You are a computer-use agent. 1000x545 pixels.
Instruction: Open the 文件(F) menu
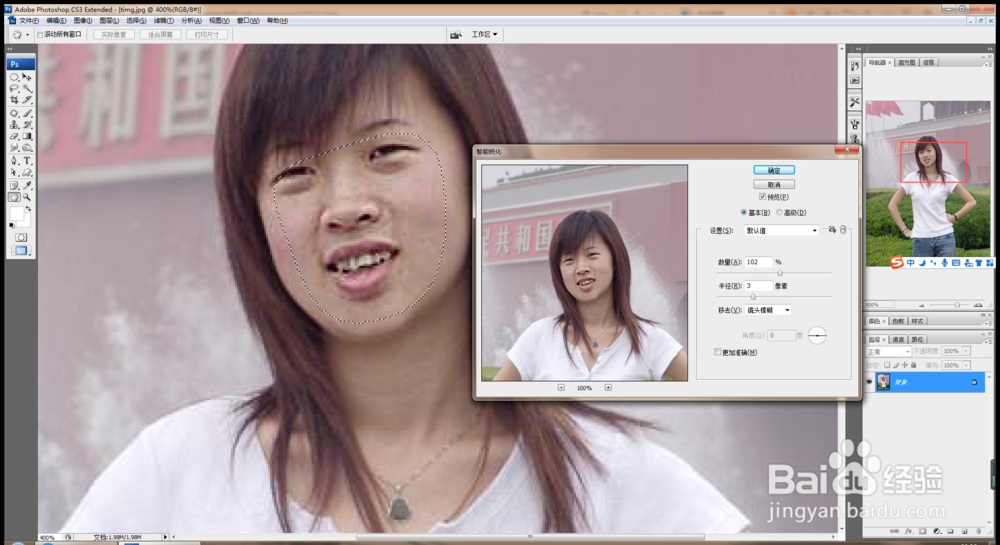29,20
